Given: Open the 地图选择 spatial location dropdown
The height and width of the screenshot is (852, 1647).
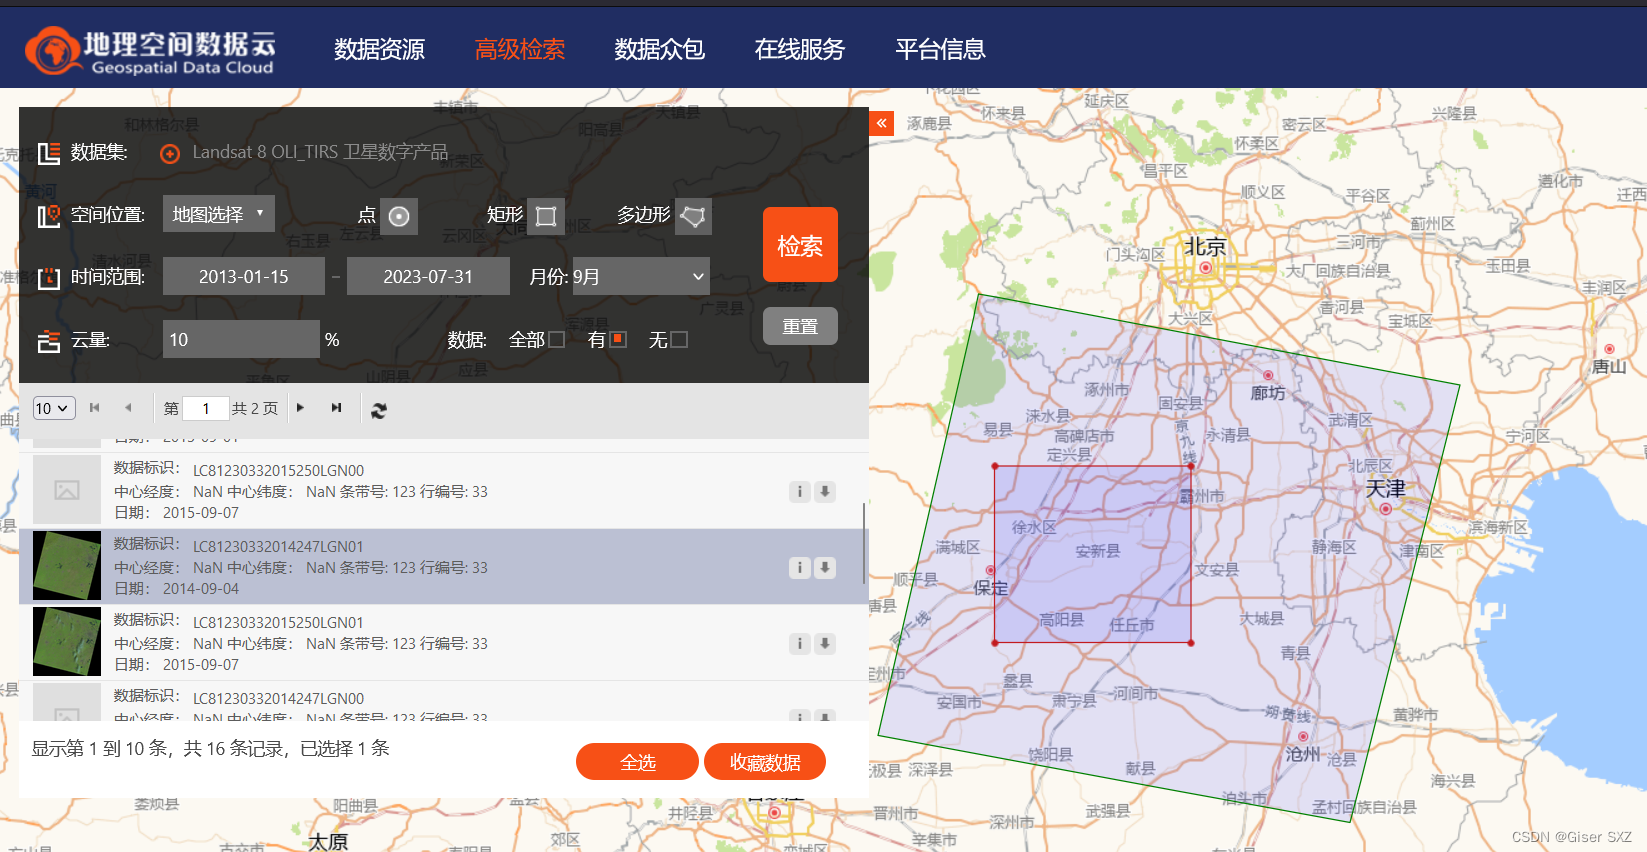Looking at the screenshot, I should [218, 214].
